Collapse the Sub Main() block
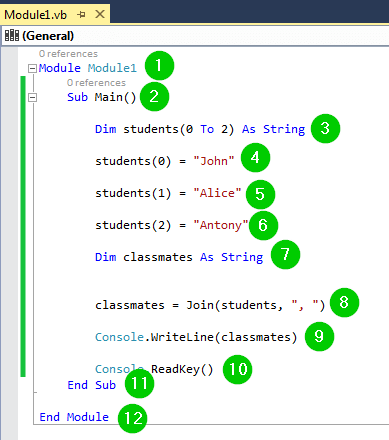The image size is (389, 440). [x=32, y=97]
